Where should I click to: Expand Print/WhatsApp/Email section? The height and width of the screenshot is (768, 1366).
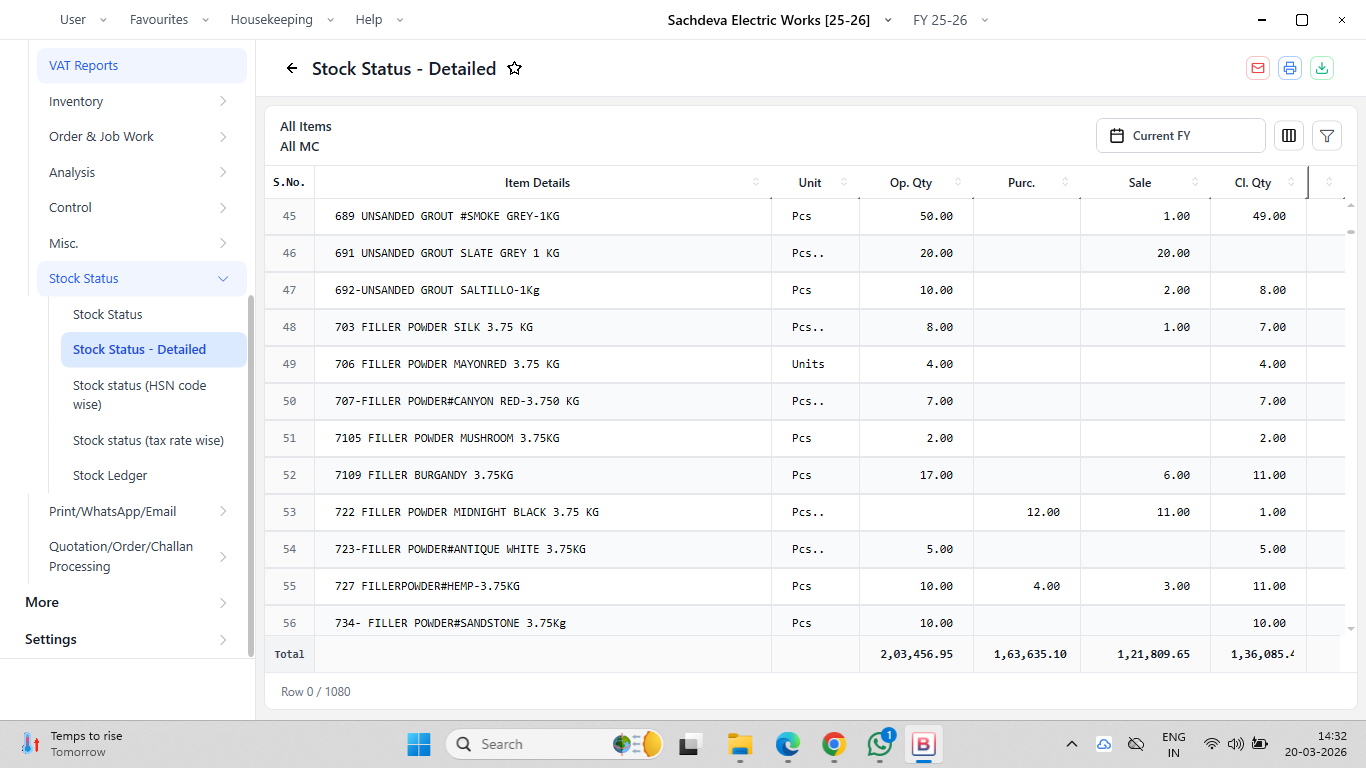click(x=142, y=511)
